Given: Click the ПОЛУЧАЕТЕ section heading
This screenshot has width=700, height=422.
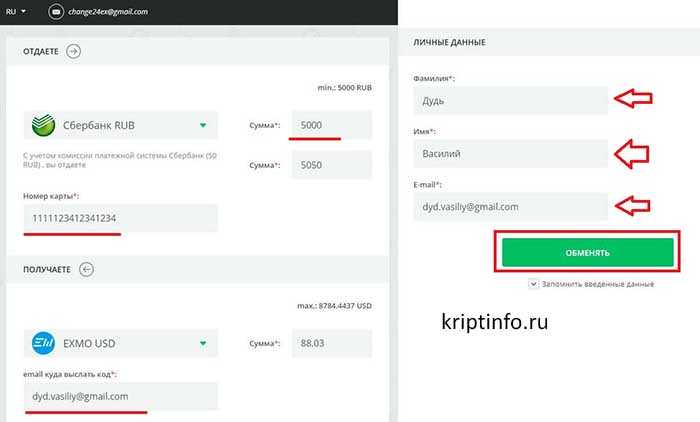Looking at the screenshot, I should pyautogui.click(x=47, y=269).
